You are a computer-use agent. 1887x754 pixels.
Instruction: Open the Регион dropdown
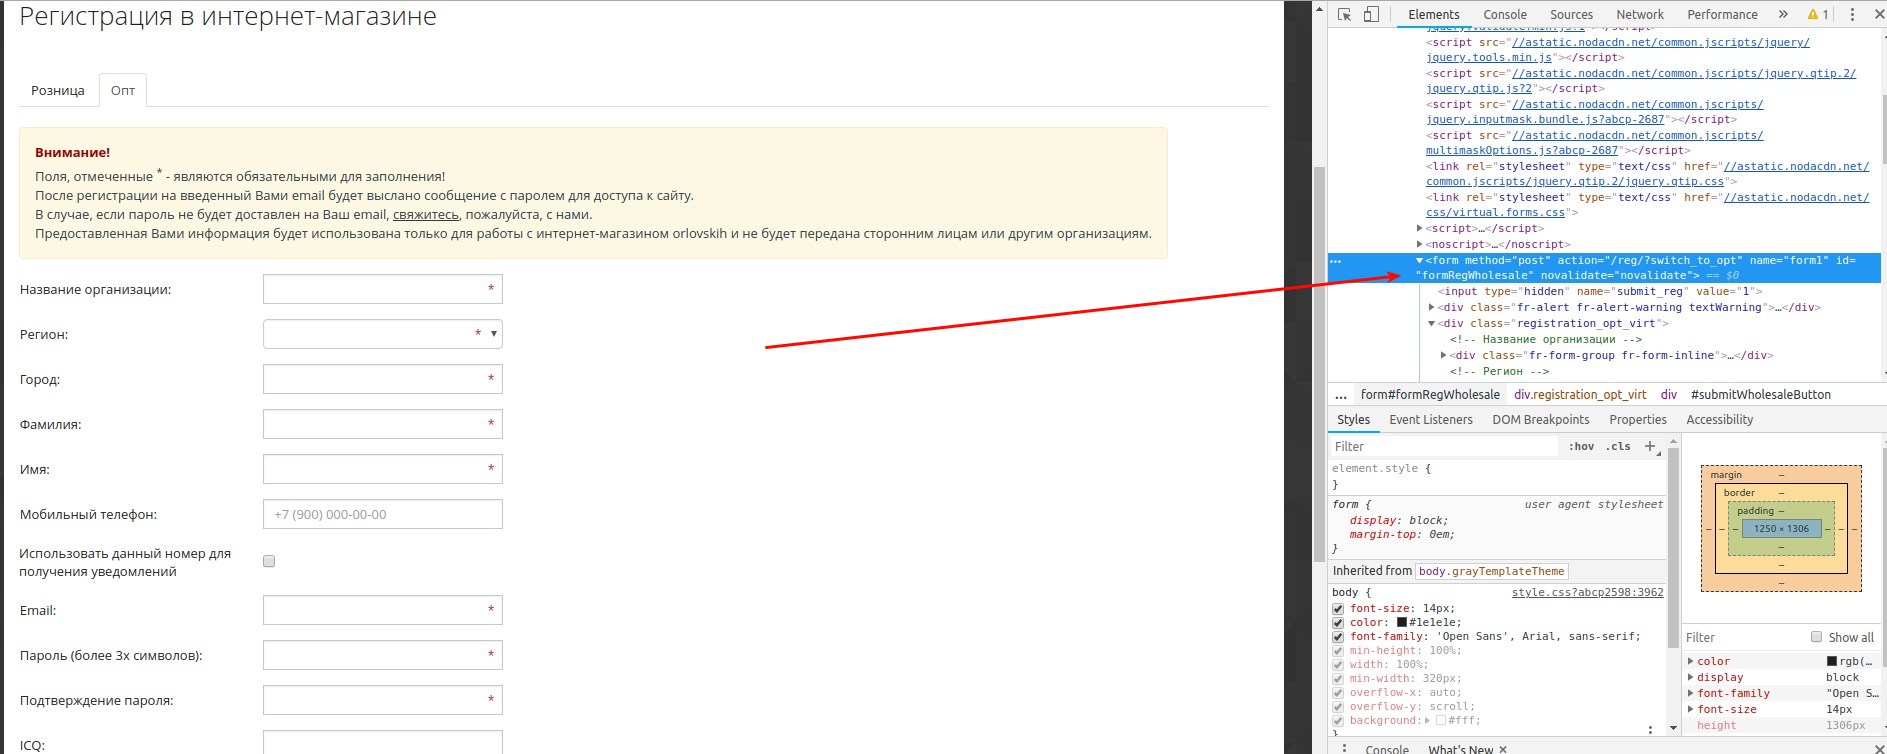pos(382,334)
